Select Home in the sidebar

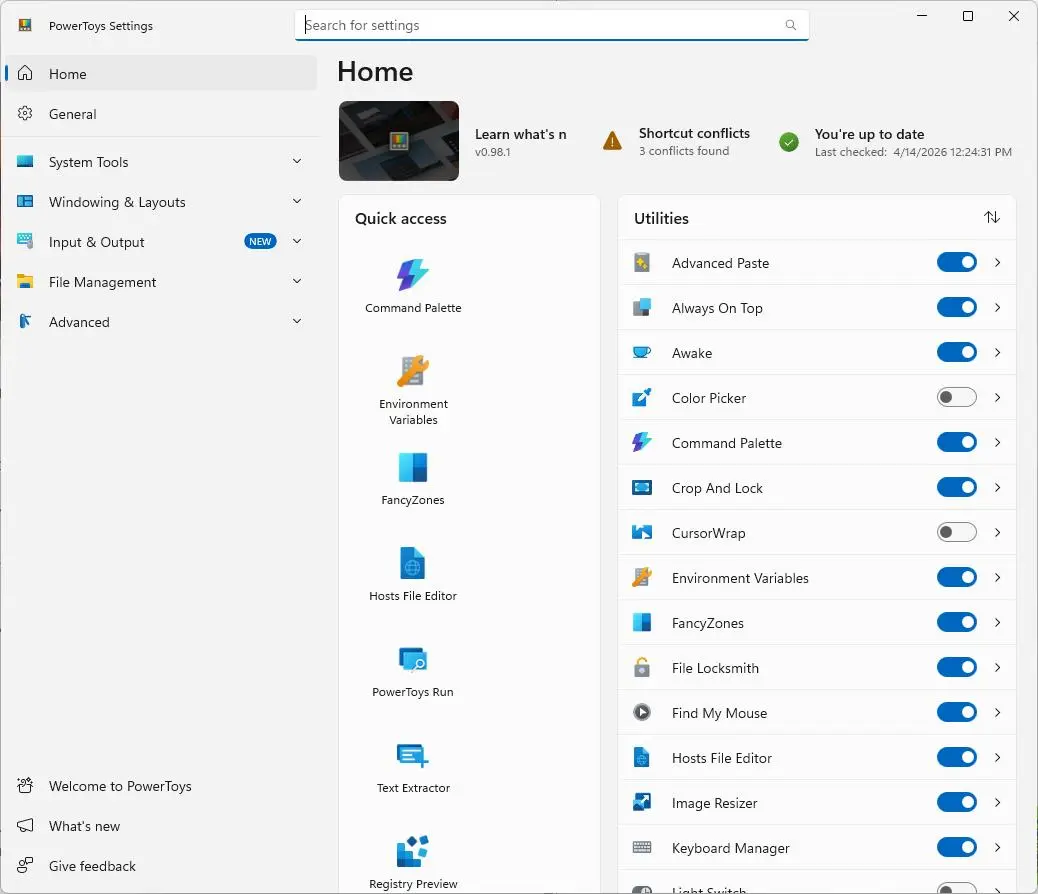tap(160, 74)
